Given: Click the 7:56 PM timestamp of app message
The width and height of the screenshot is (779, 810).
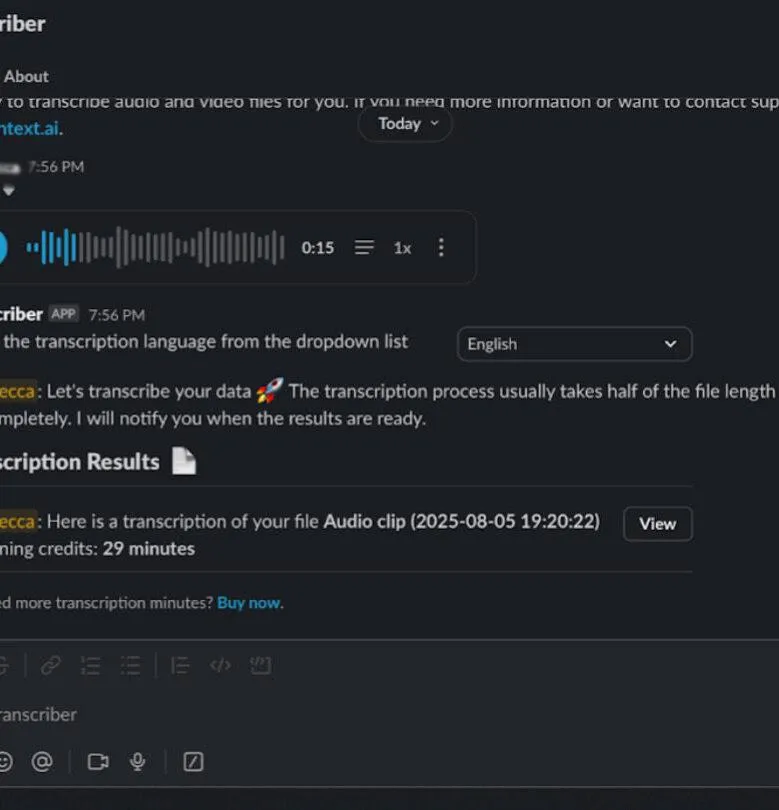Looking at the screenshot, I should 117,315.
